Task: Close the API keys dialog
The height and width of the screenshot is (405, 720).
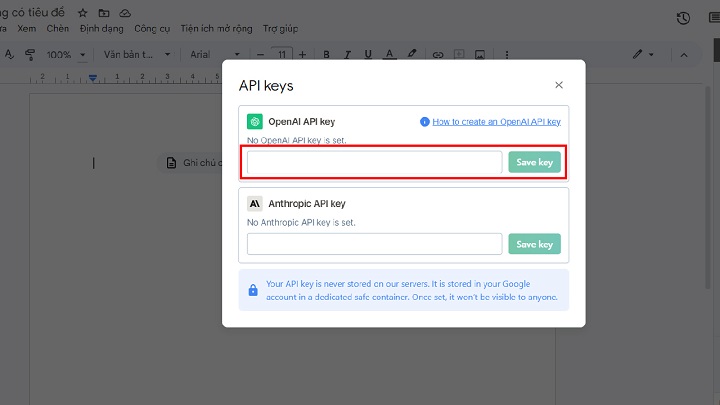Action: coord(559,85)
